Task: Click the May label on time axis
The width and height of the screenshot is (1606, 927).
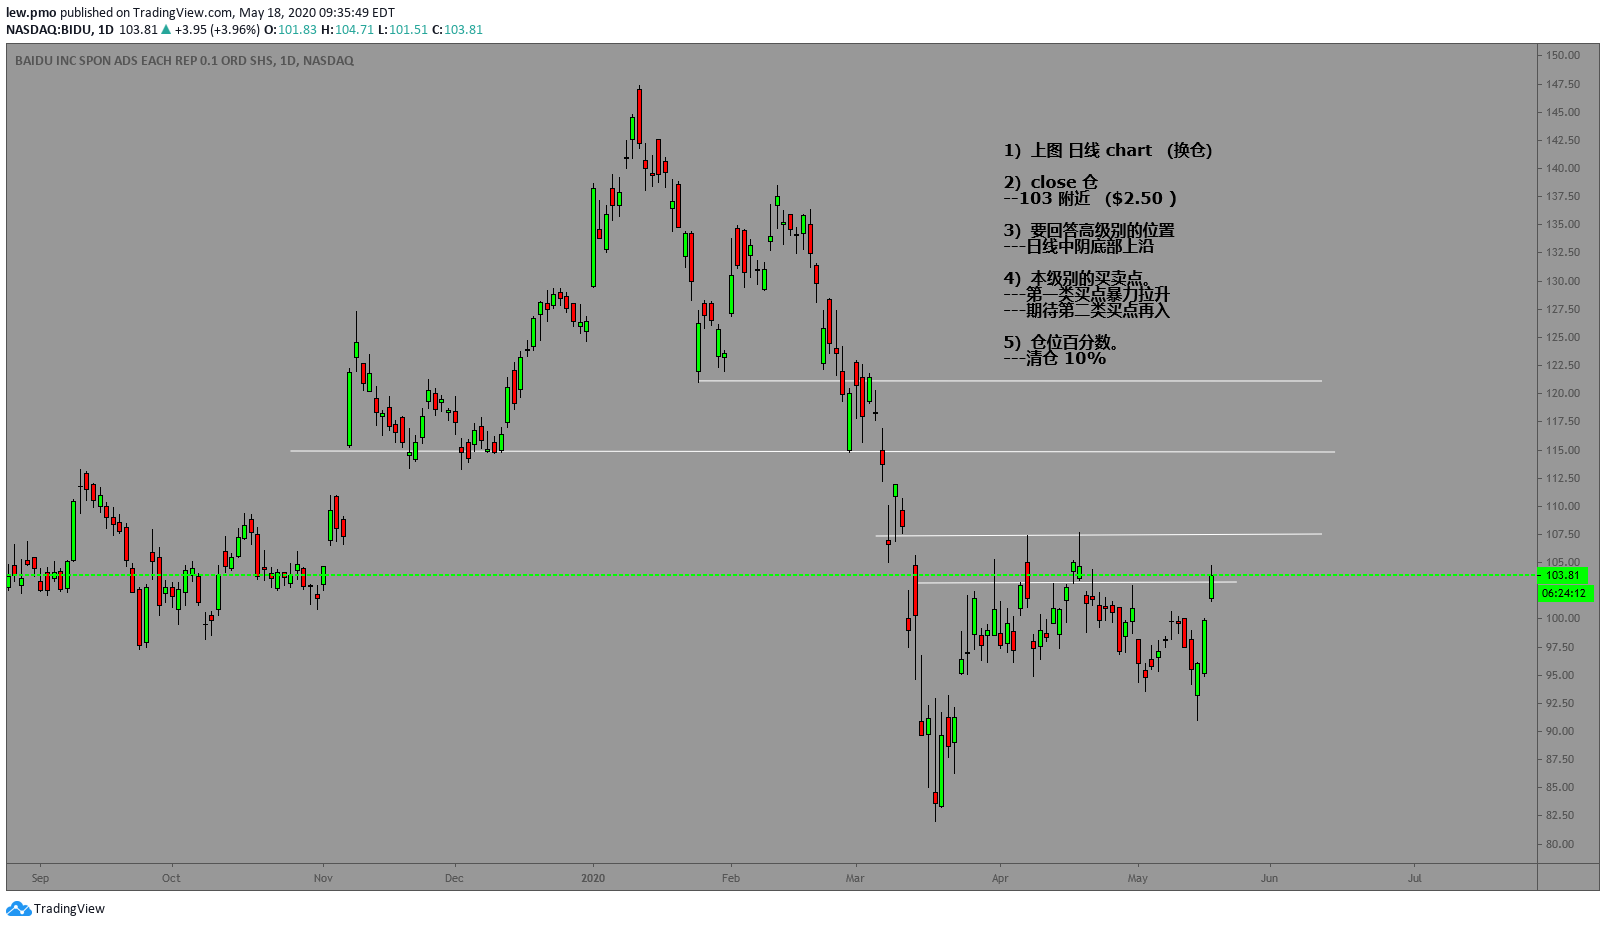Action: point(1138,878)
